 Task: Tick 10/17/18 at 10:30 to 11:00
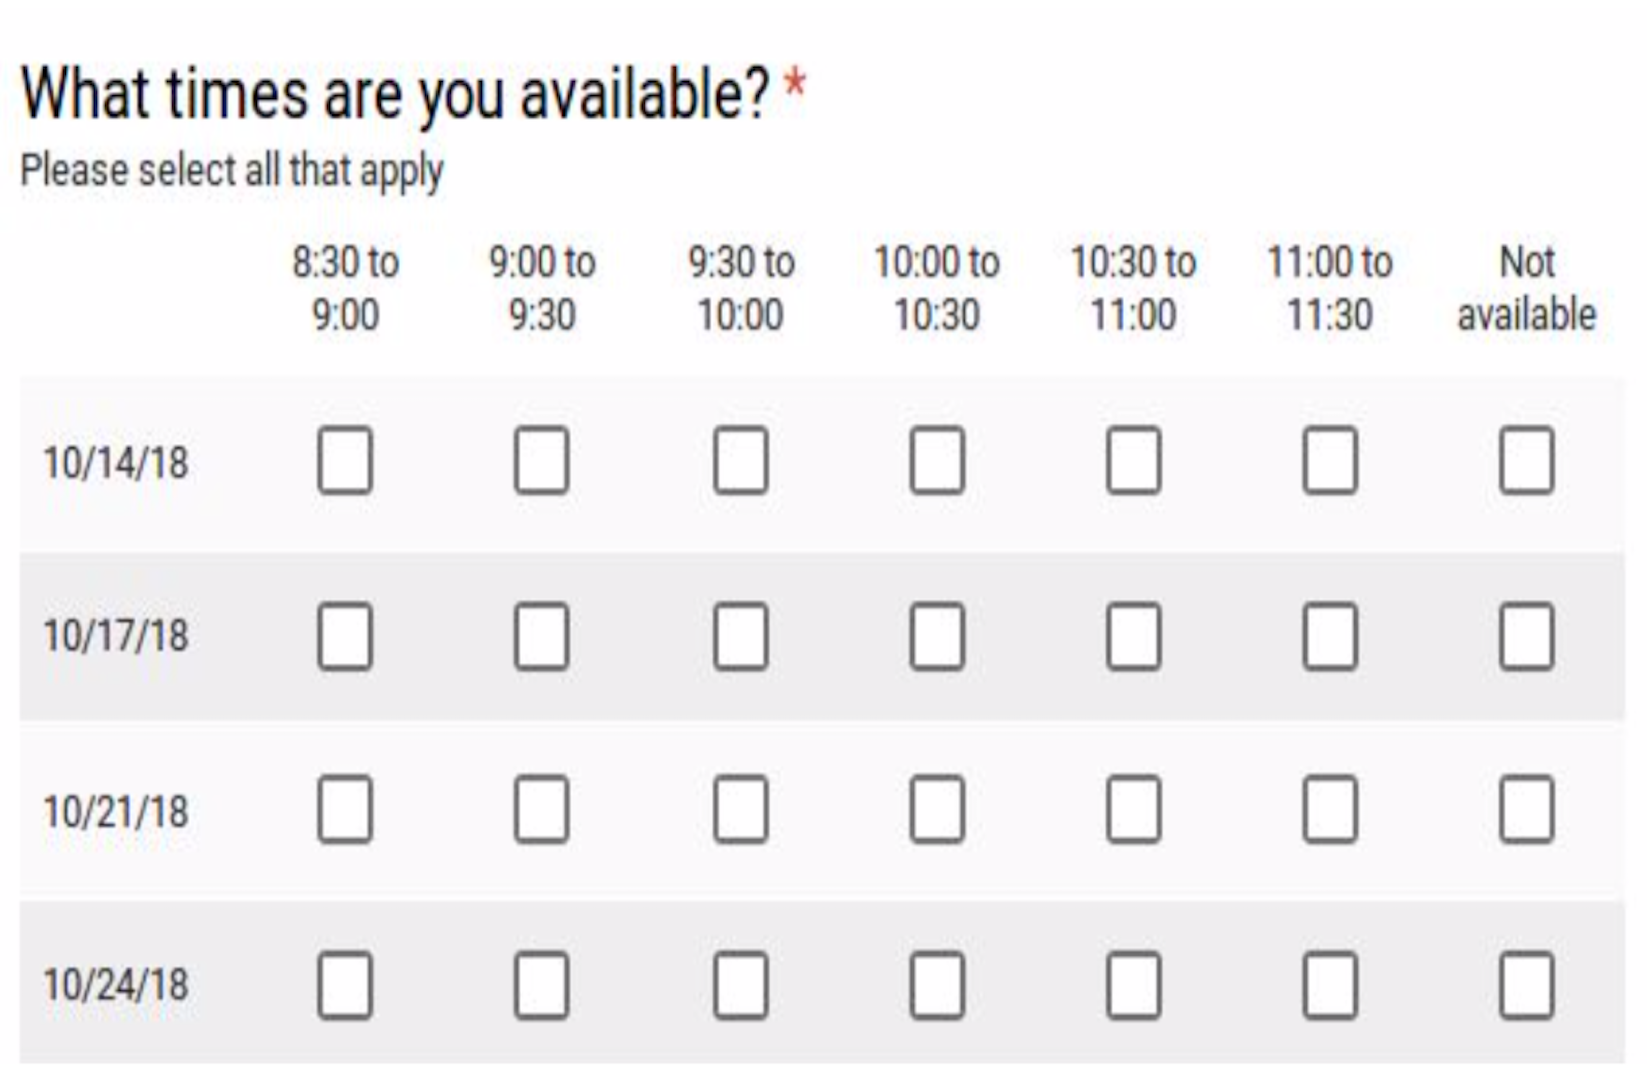[x=1134, y=636]
